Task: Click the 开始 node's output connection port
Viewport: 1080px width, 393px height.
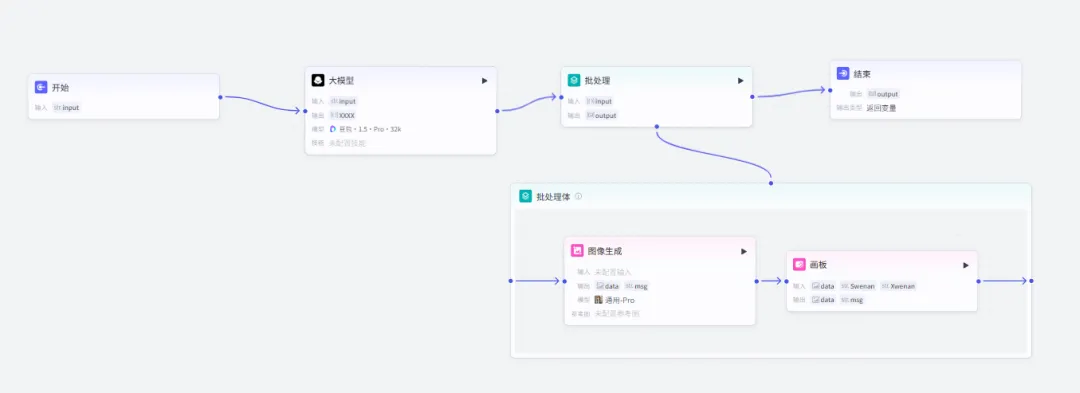Action: pos(220,97)
